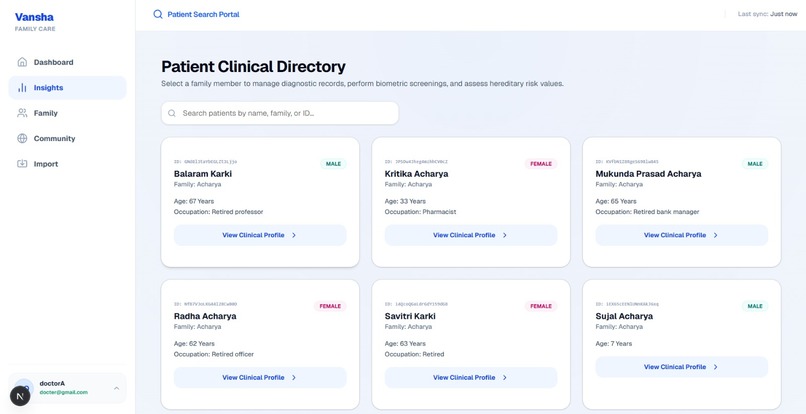This screenshot has width=806, height=414.
Task: View Clinical Profile for Sujal Acharya
Action: [x=682, y=367]
